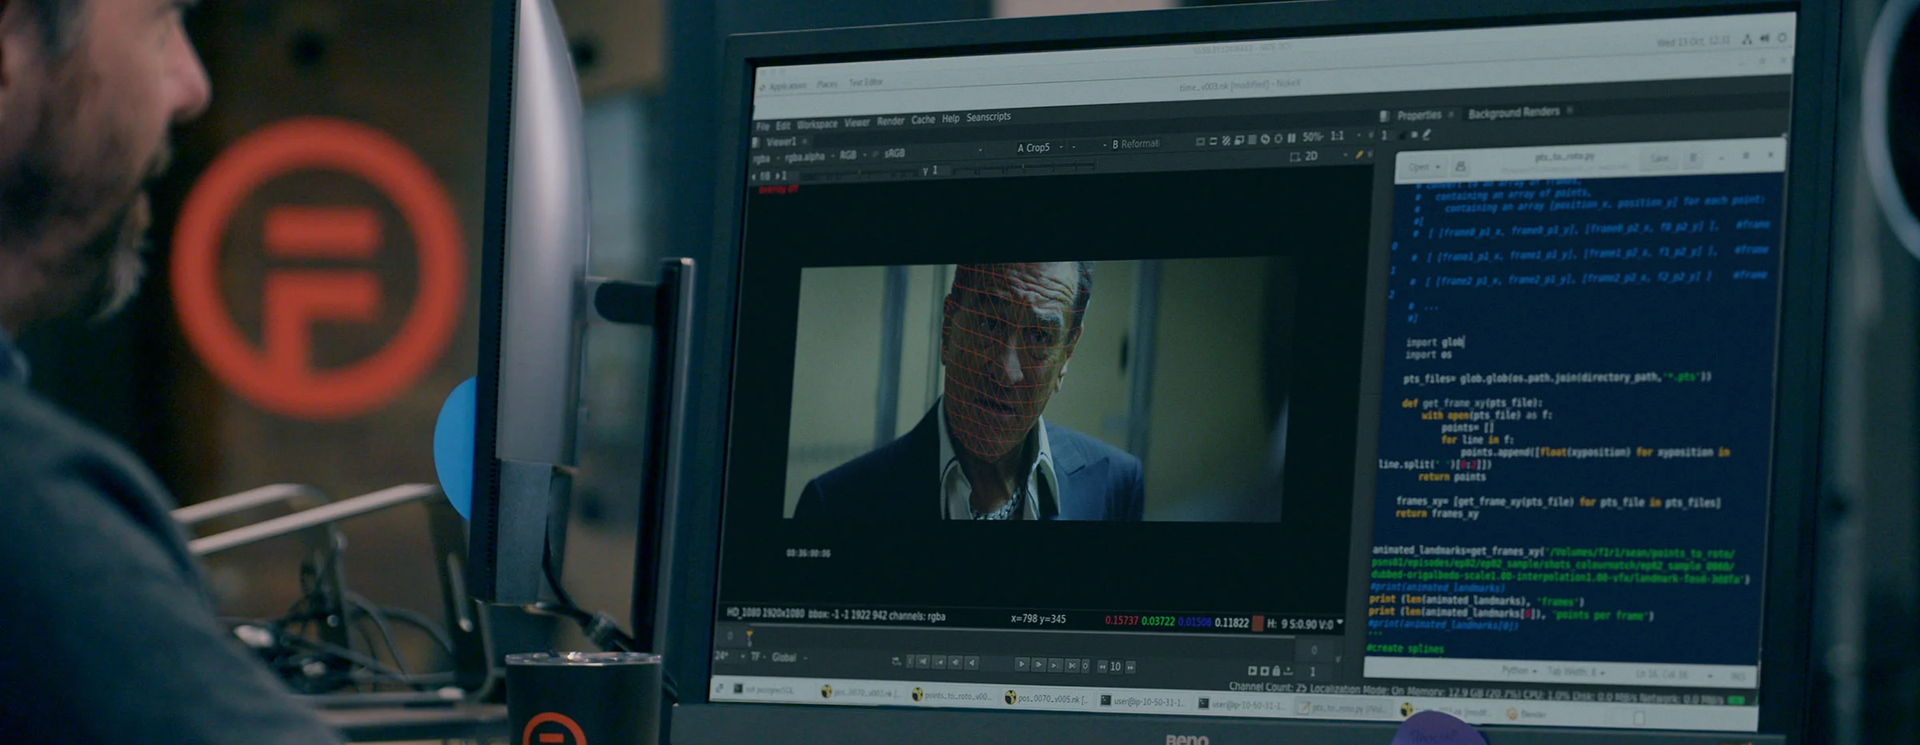Skip back by the frame increment

click(1102, 666)
